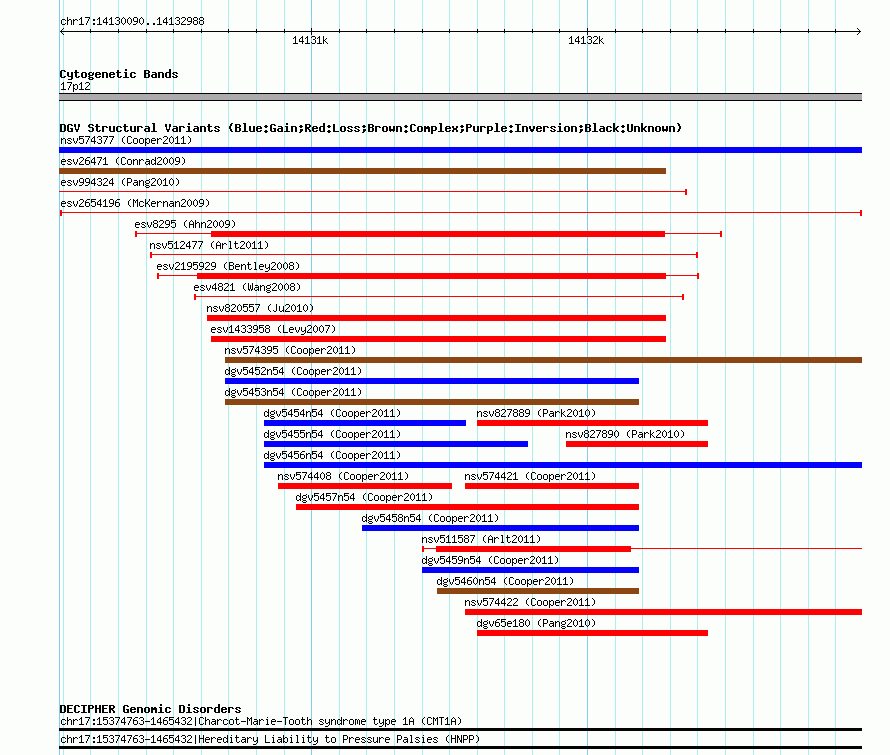The width and height of the screenshot is (890, 755).
Task: Select the nsv574422 (Cooper2011) label
Action: click(530, 602)
